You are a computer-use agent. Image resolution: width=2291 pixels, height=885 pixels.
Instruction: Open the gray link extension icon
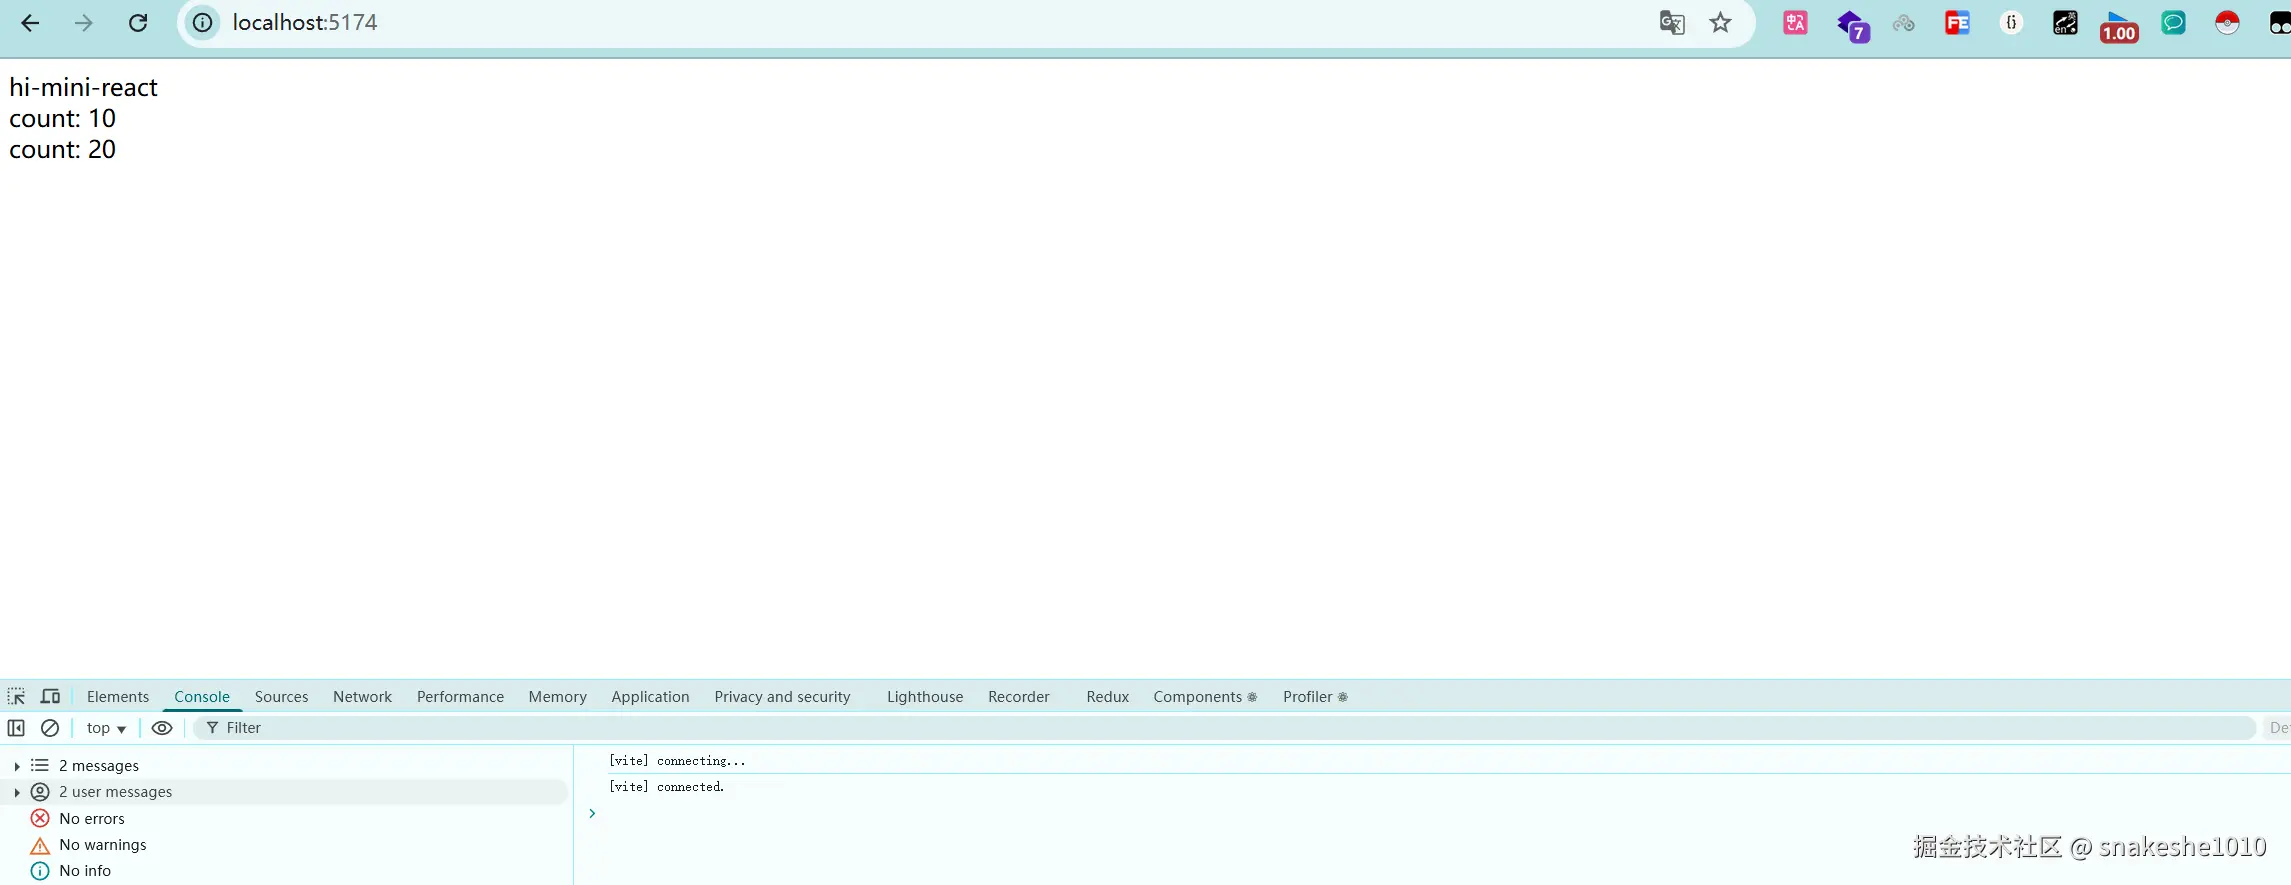1904,23
